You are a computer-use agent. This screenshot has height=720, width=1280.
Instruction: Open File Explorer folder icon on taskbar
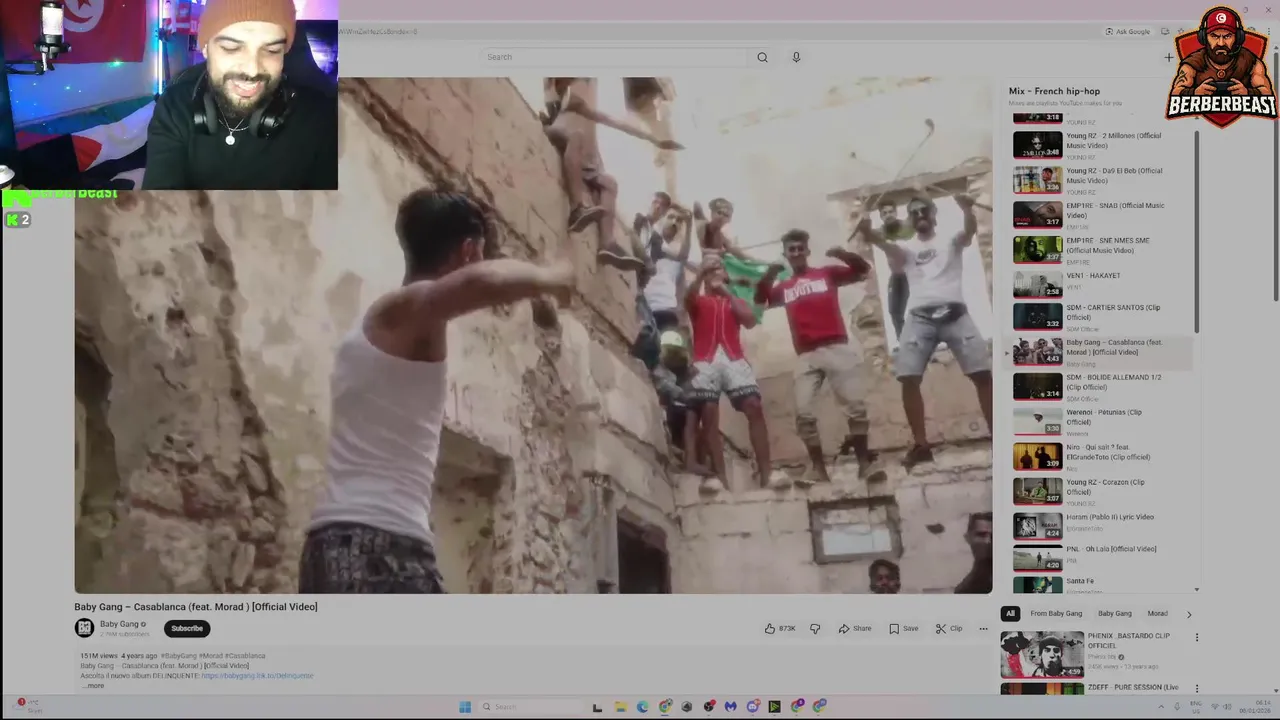[620, 706]
